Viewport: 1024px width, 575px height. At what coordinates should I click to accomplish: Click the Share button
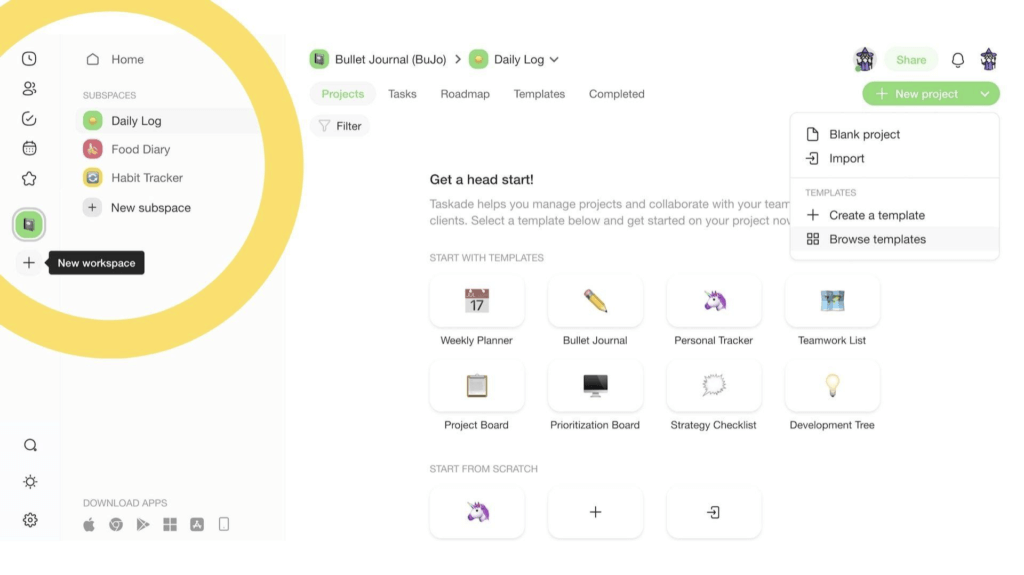(x=911, y=60)
